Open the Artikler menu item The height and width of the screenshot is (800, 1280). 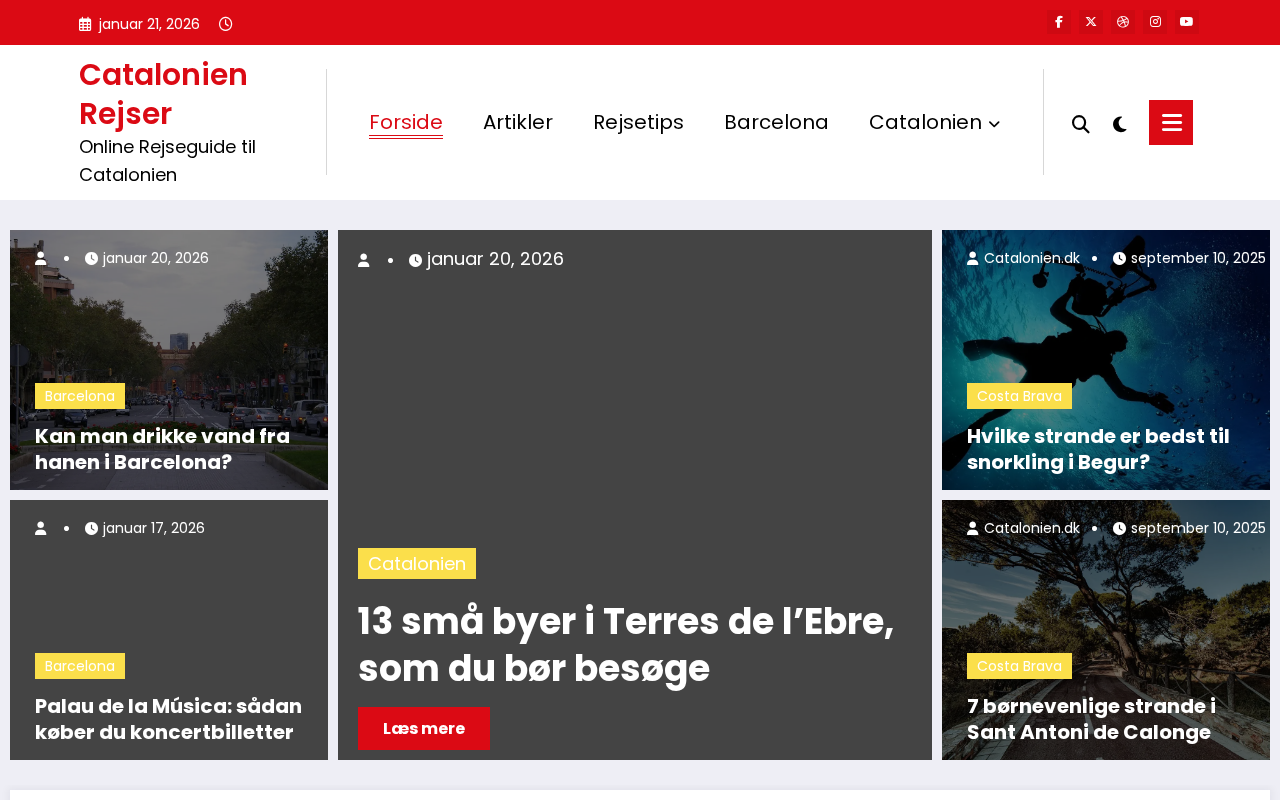pyautogui.click(x=518, y=122)
